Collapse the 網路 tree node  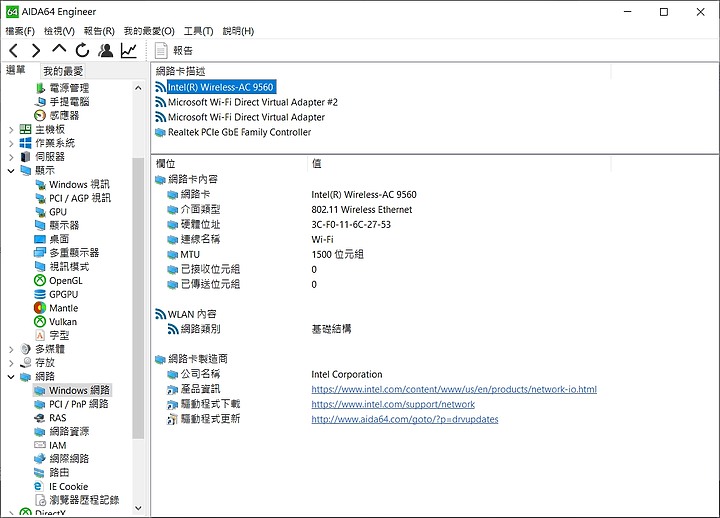pyautogui.click(x=11, y=377)
